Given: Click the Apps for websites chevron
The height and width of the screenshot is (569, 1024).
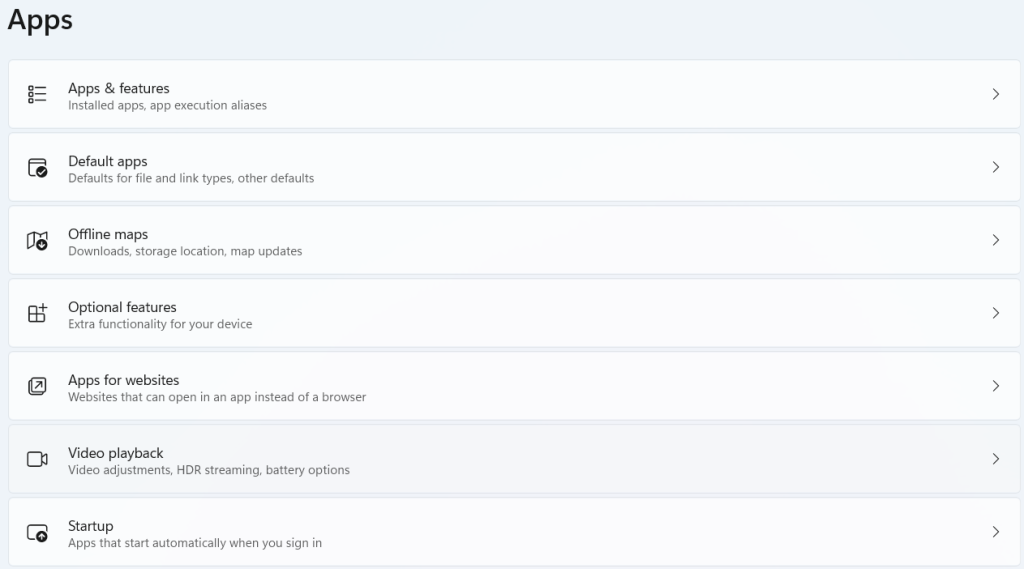Looking at the screenshot, I should pos(996,386).
